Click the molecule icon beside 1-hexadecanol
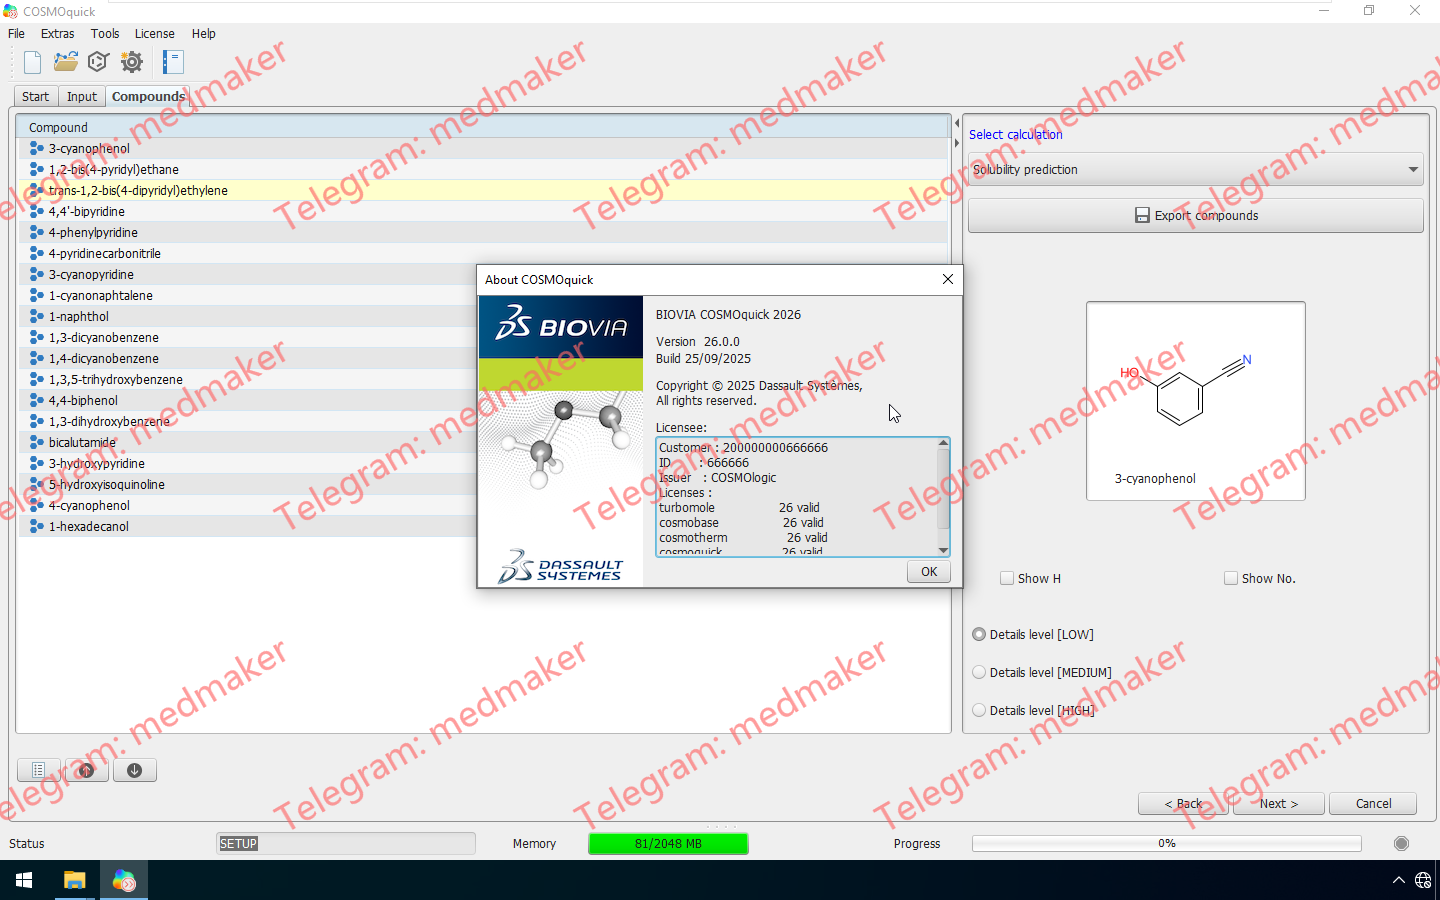Image resolution: width=1440 pixels, height=900 pixels. point(36,526)
